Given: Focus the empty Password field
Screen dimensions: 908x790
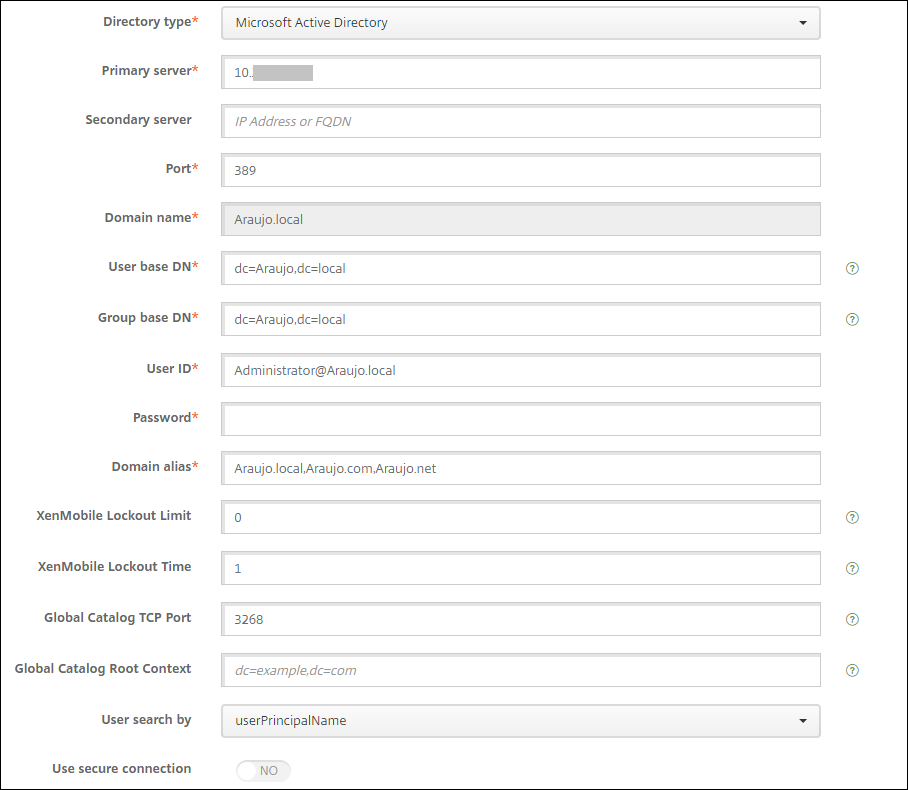Looking at the screenshot, I should coord(520,420).
